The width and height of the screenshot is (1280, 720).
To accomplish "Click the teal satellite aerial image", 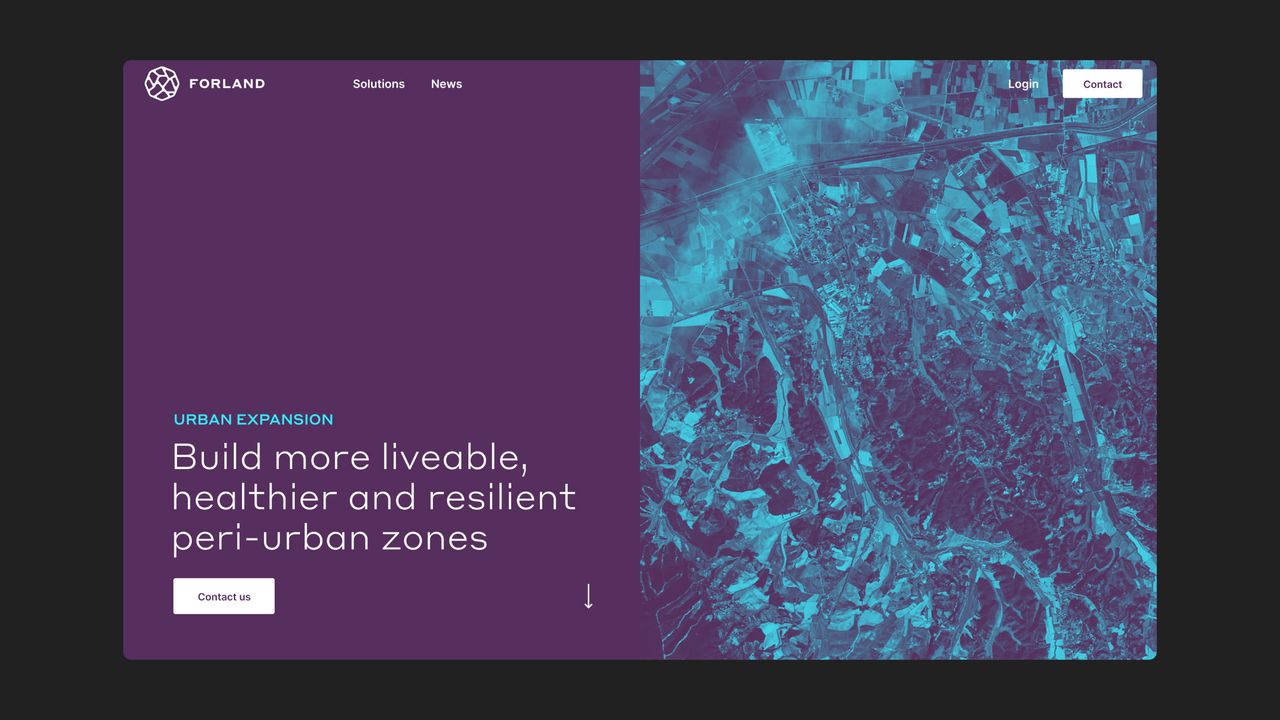I will tap(900, 400).
